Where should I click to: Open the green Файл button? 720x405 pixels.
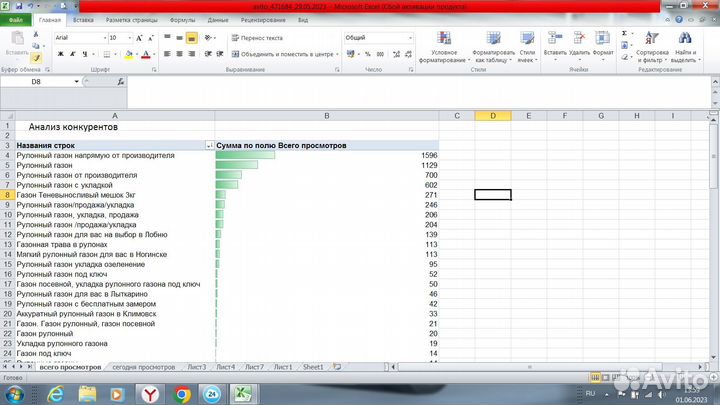coord(15,19)
